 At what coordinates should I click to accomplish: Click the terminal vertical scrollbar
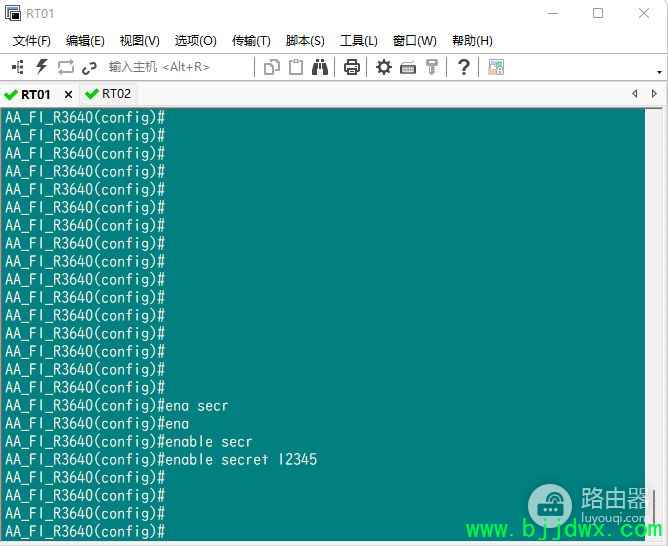coord(656,324)
